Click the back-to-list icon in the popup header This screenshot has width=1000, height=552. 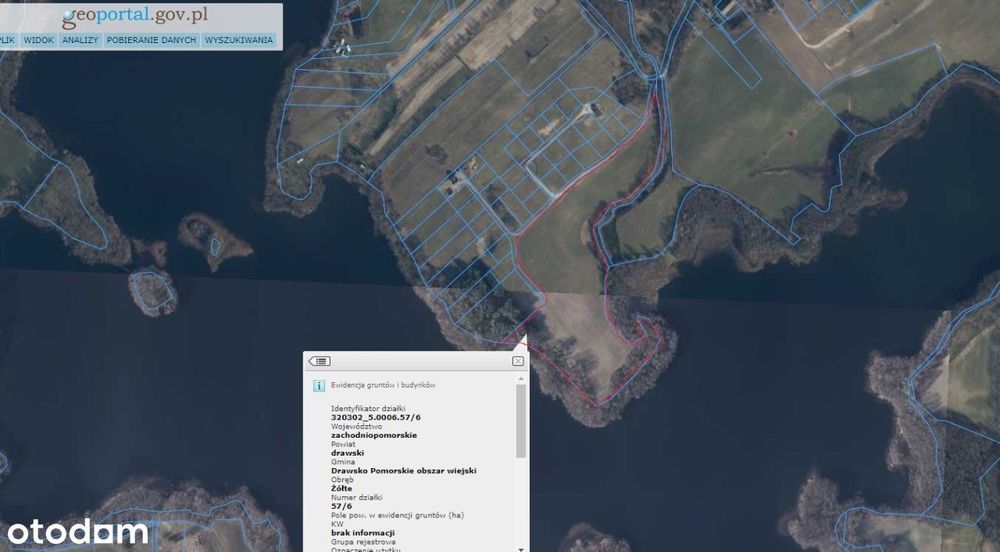(x=320, y=361)
